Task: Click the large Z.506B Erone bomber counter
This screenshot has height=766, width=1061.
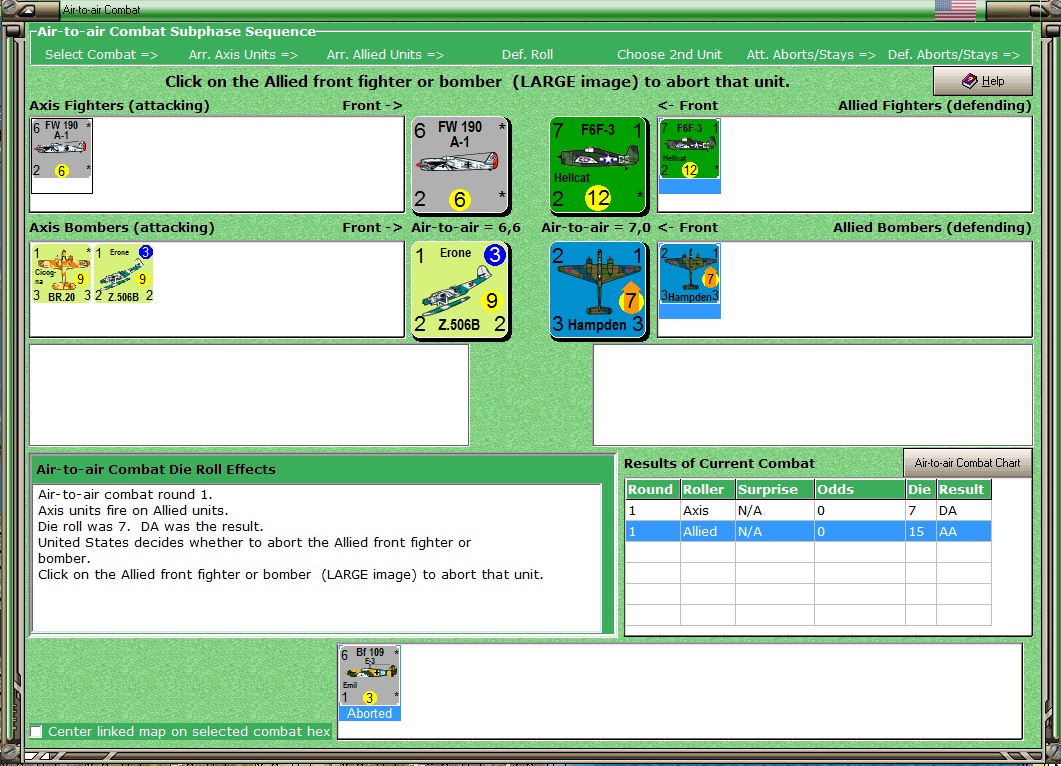Action: pyautogui.click(x=461, y=290)
